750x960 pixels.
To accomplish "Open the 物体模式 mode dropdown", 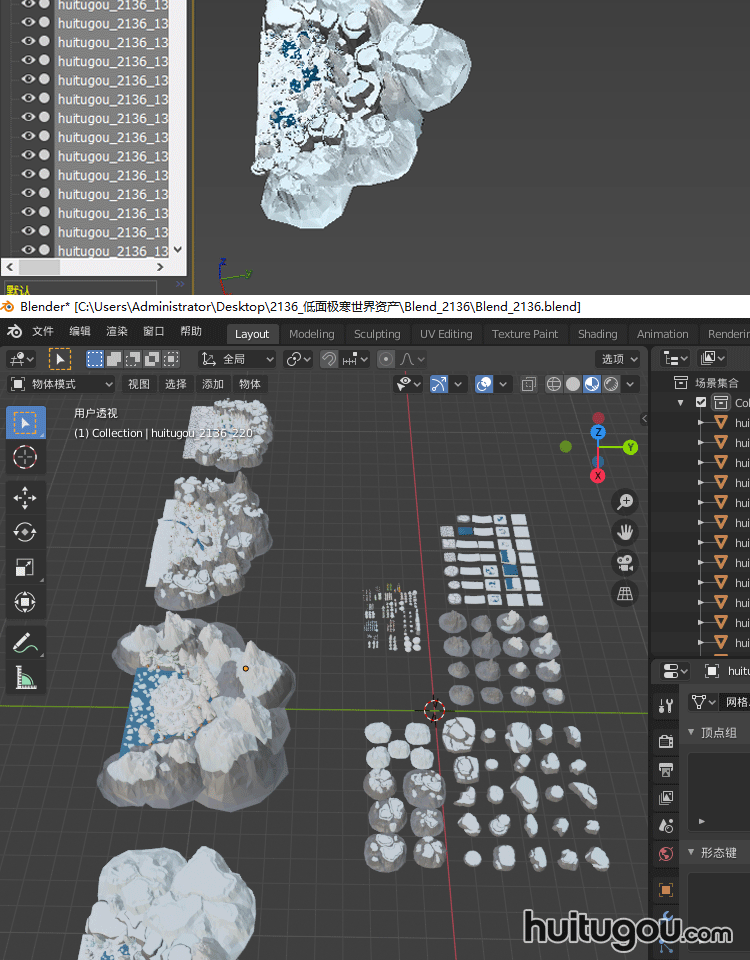I will (x=62, y=384).
